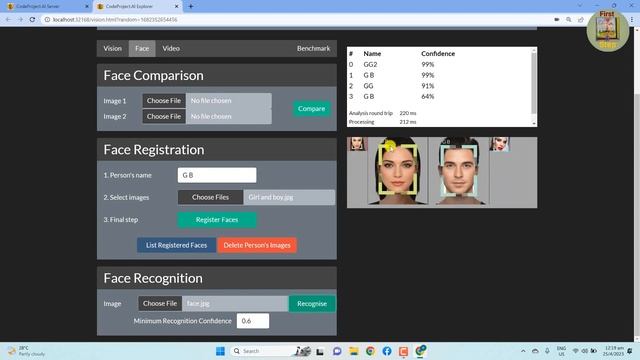Open the active Chrome profile taskbar icon
The height and width of the screenshot is (360, 640).
[420, 351]
